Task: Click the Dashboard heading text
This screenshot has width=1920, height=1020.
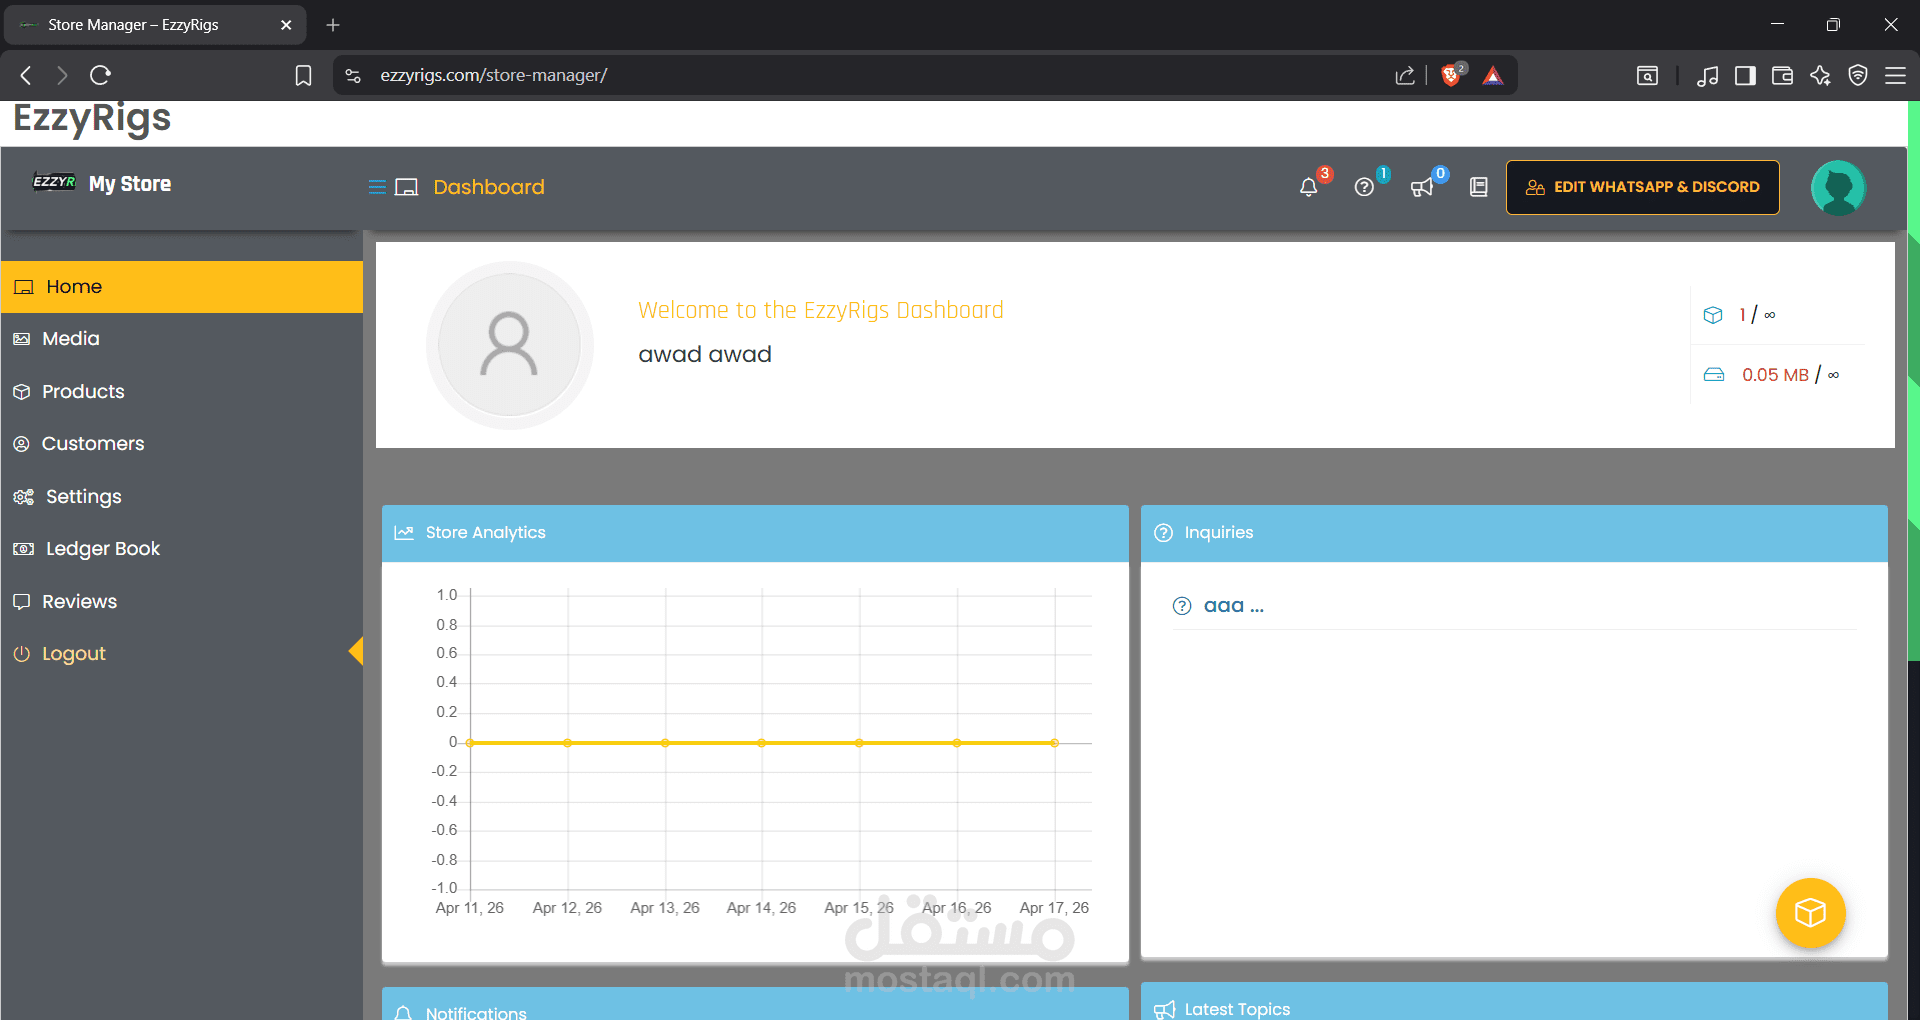Action: [x=489, y=187]
